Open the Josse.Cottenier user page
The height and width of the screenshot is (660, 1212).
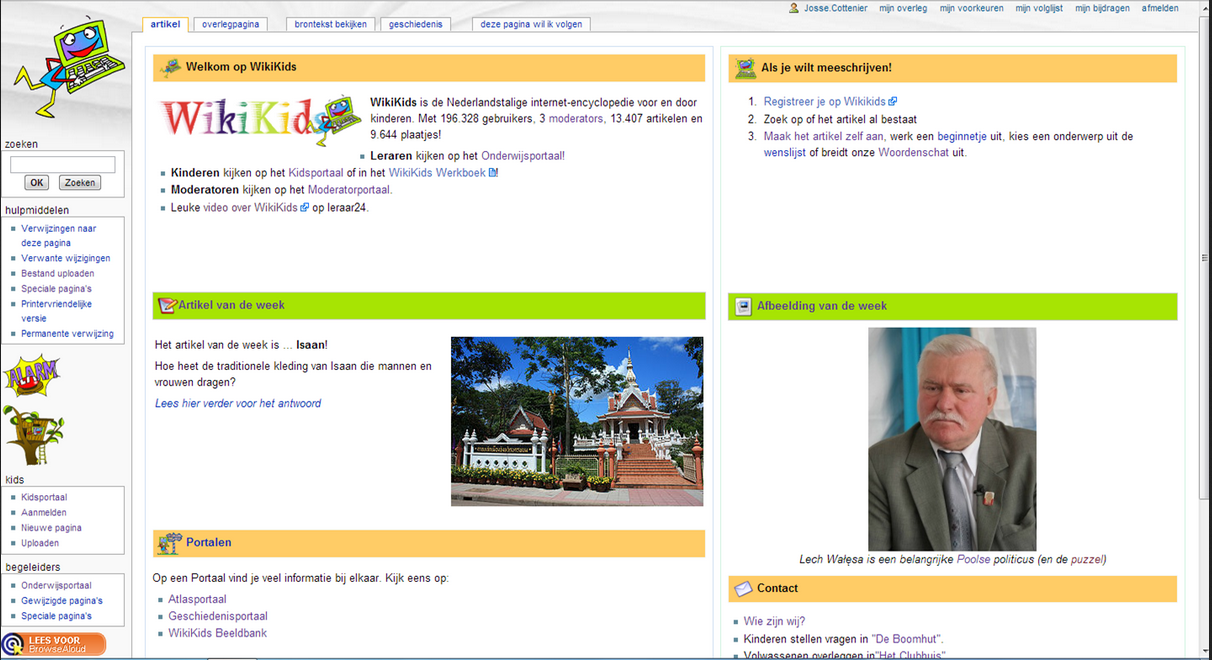coord(837,8)
